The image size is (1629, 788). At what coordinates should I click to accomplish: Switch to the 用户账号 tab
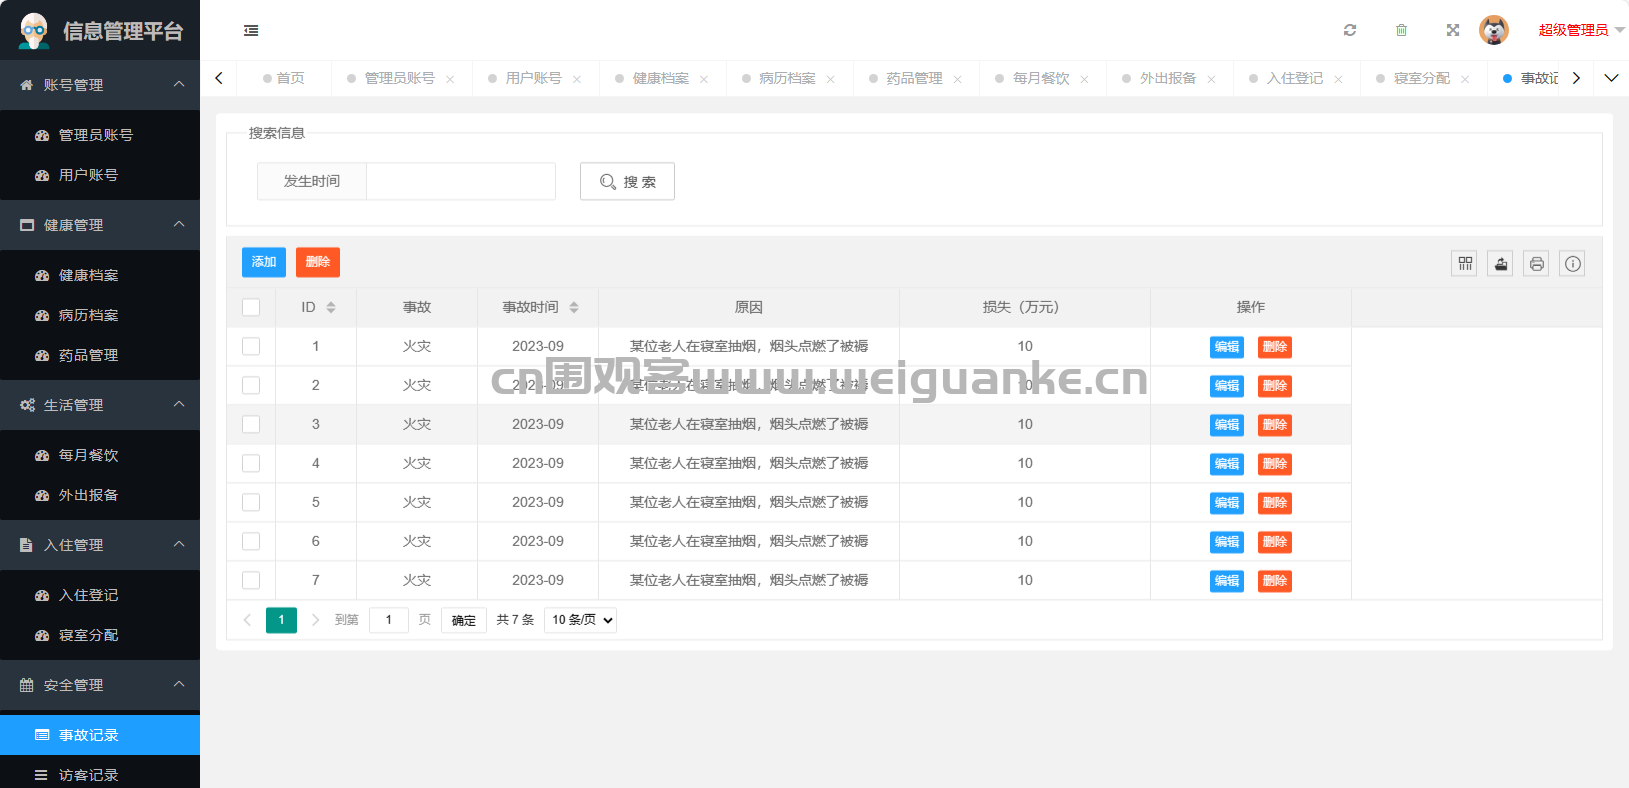coord(533,78)
